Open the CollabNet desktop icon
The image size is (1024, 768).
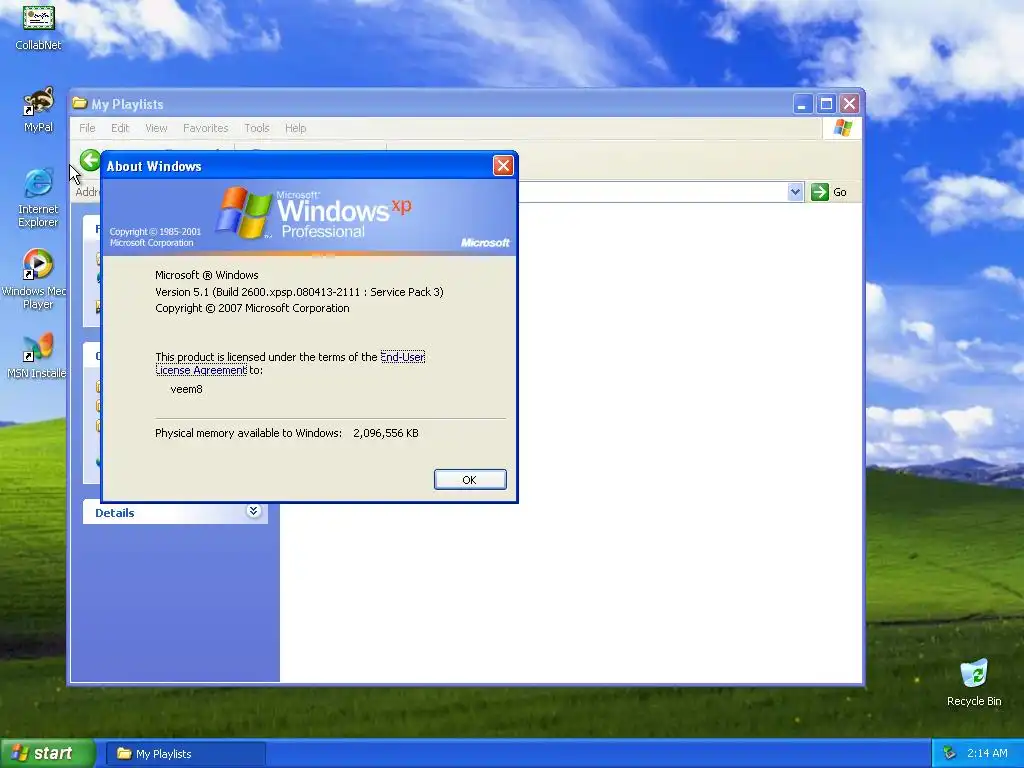point(39,26)
